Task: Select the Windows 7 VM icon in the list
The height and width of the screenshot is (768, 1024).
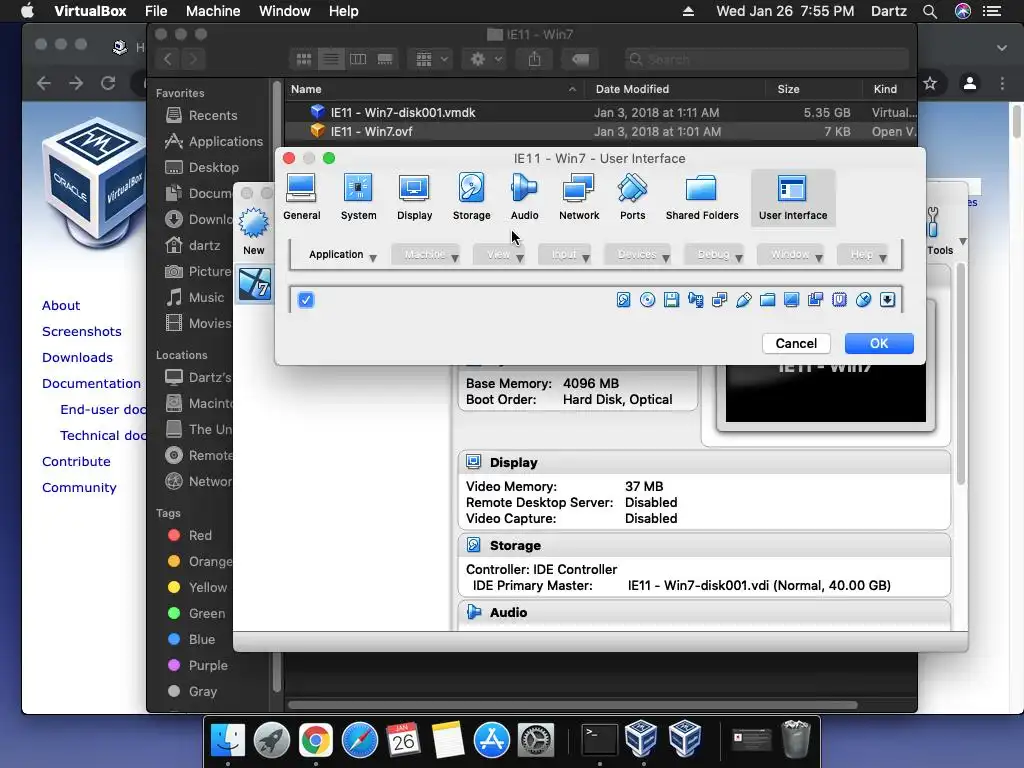Action: (x=254, y=285)
